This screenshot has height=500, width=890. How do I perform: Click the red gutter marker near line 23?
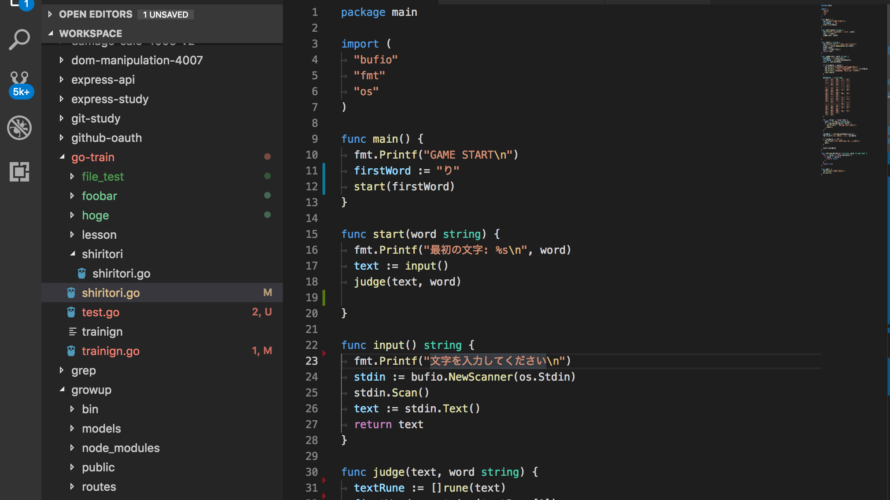pyautogui.click(x=324, y=353)
